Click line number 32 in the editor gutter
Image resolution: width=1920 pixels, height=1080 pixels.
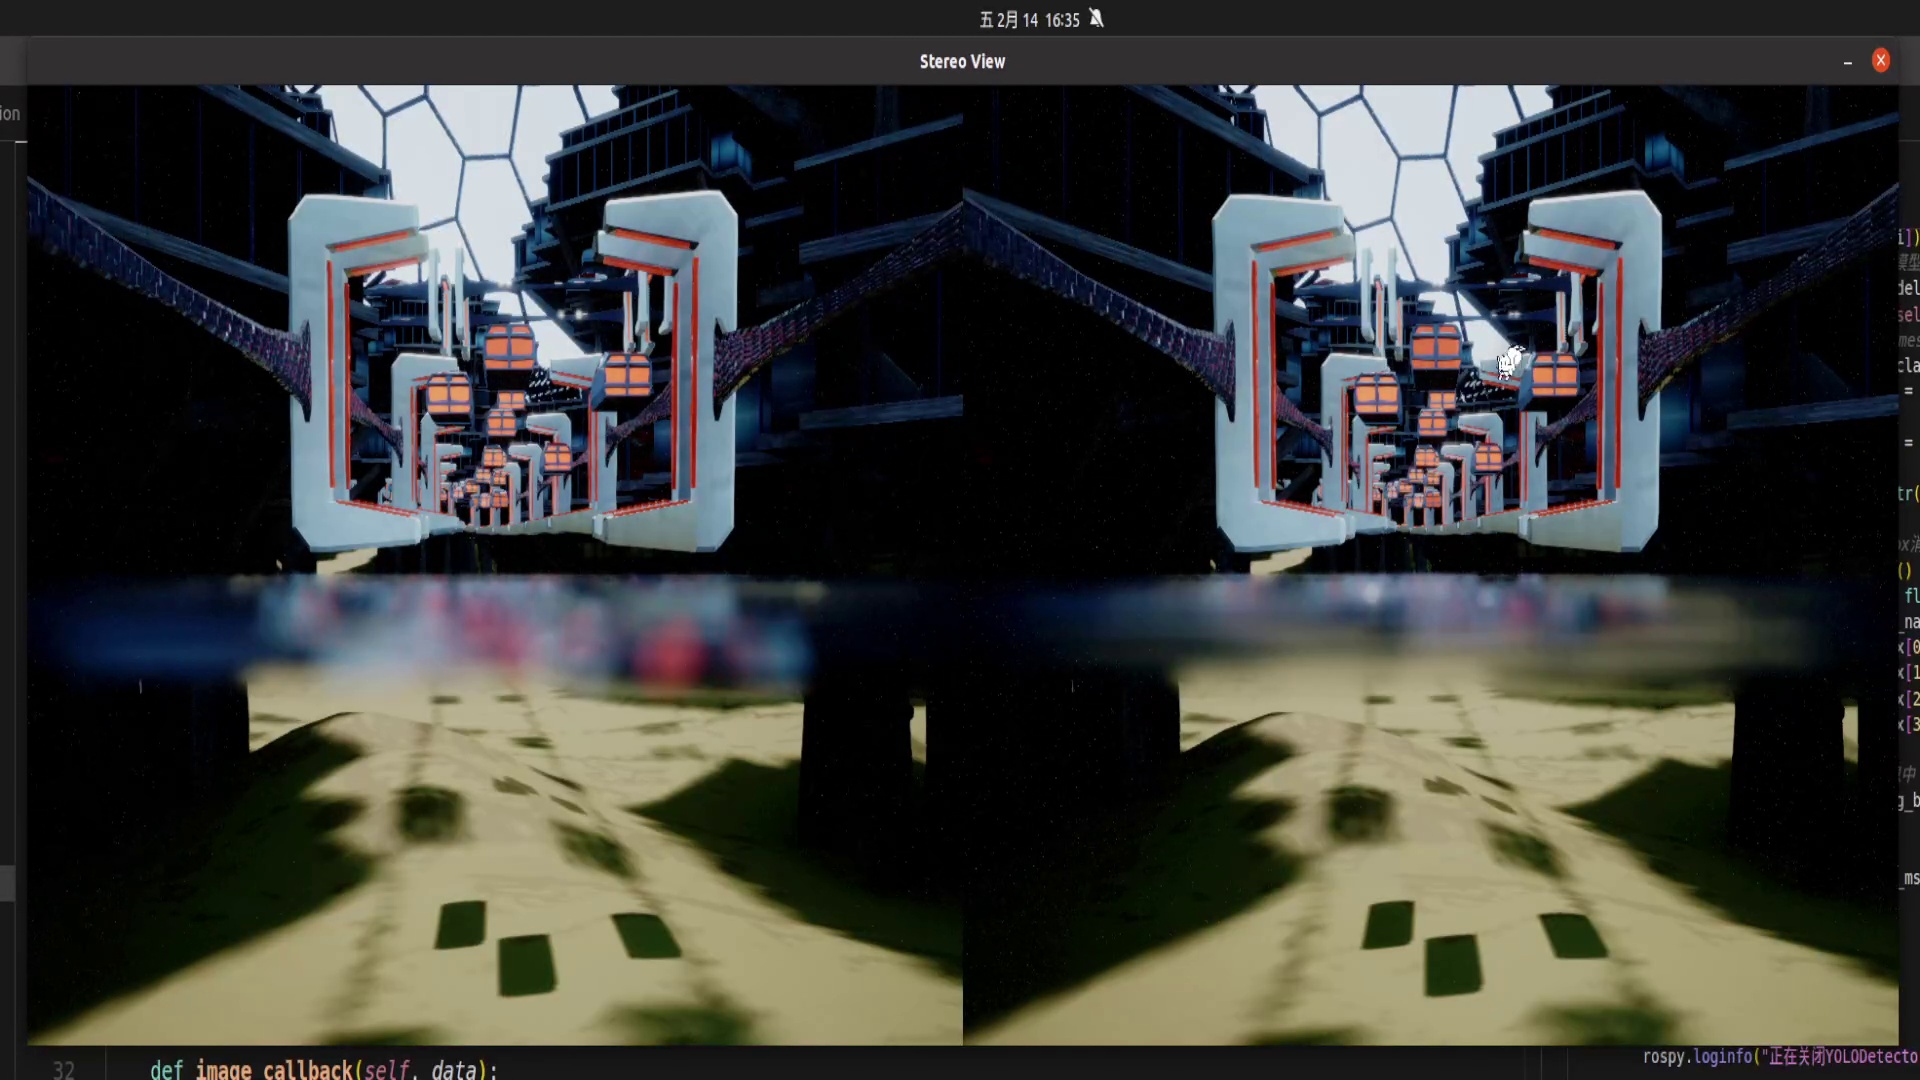(x=64, y=1069)
